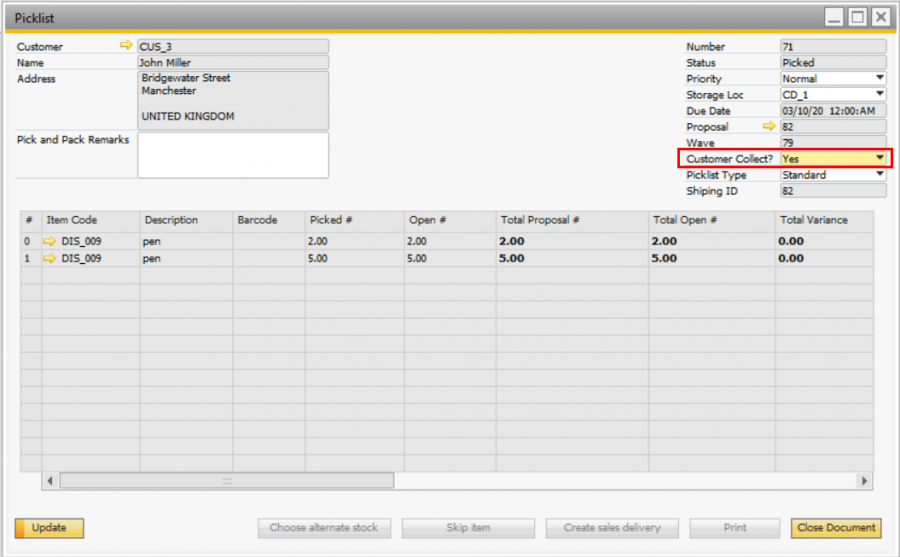Screen dimensions: 900x557
Task: Click the Print button
Action: 734,528
